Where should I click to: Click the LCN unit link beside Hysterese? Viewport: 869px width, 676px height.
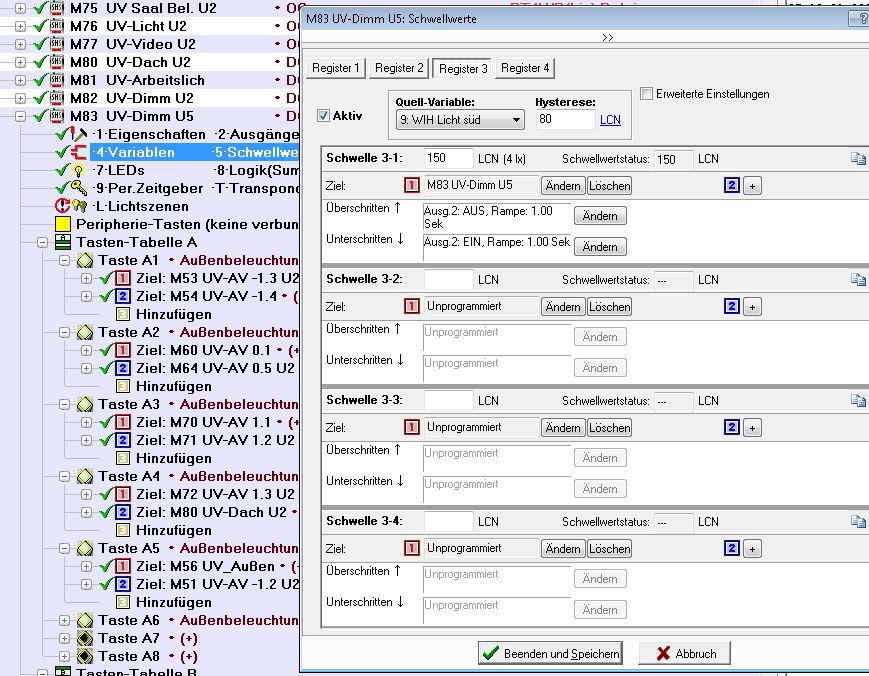pyautogui.click(x=610, y=120)
